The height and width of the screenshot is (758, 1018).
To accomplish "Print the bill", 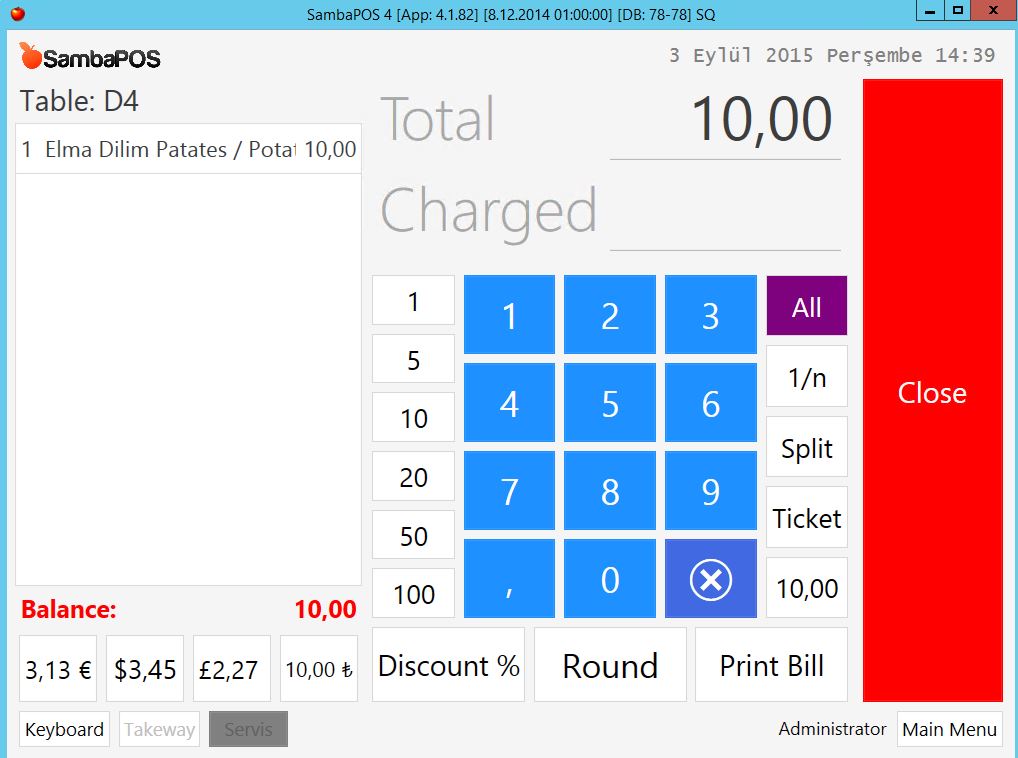I will 771,665.
